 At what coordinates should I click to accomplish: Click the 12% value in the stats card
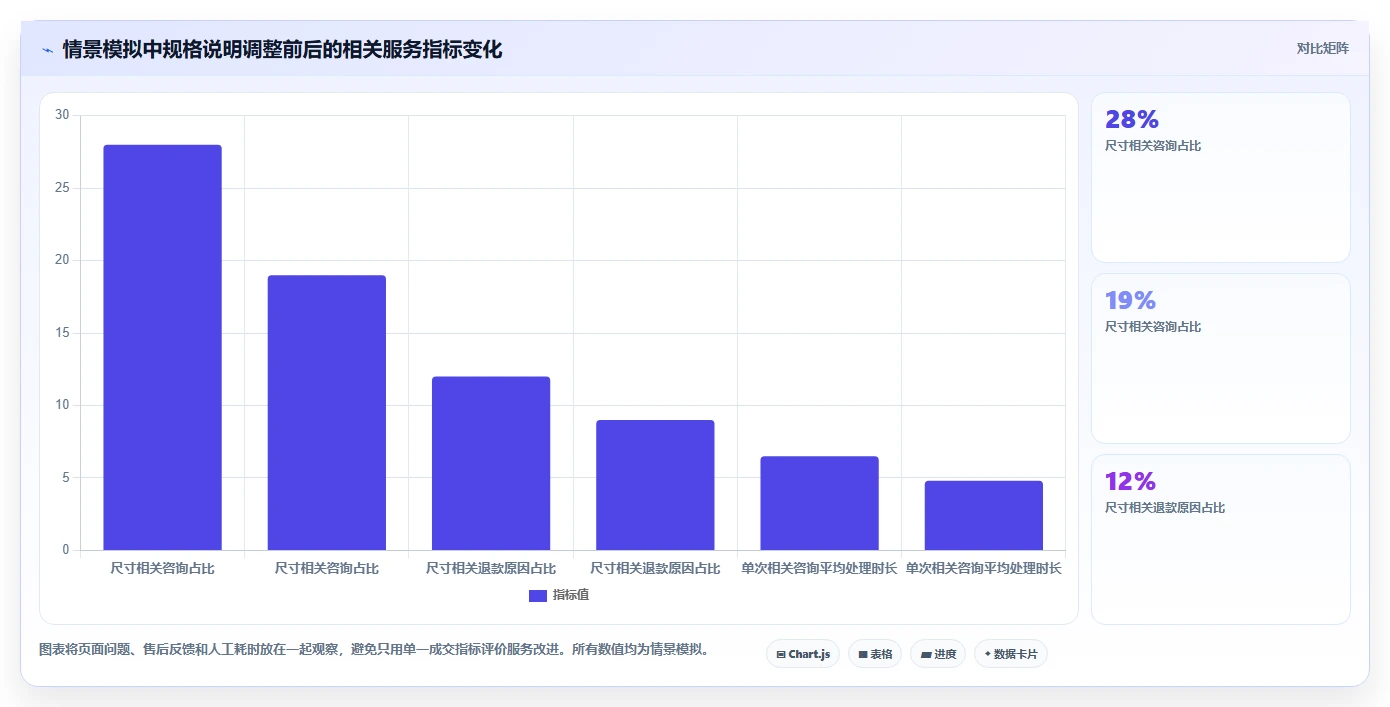tap(1131, 481)
